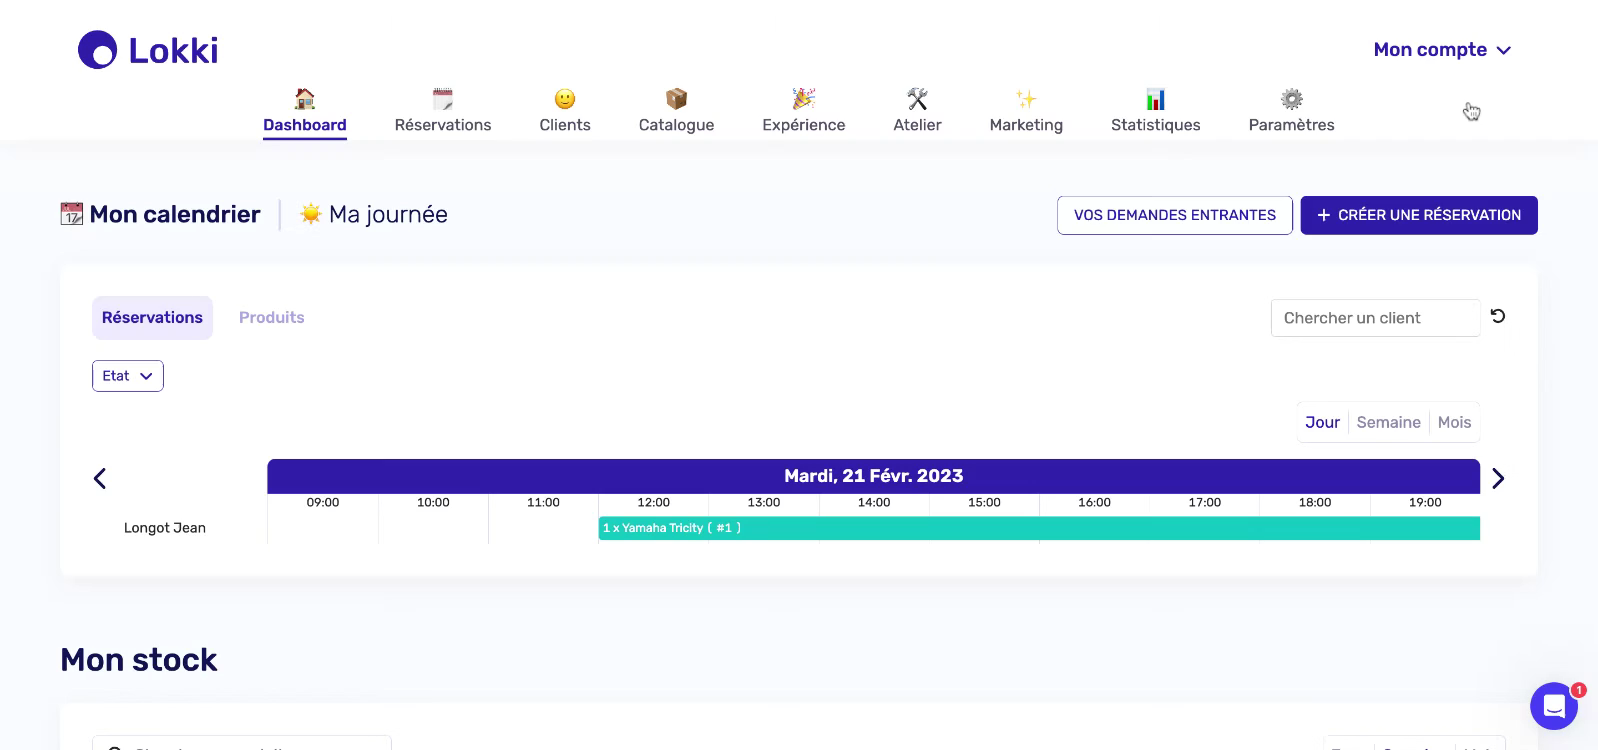1598x750 pixels.
Task: Open the Expérience menu
Action: tap(804, 125)
